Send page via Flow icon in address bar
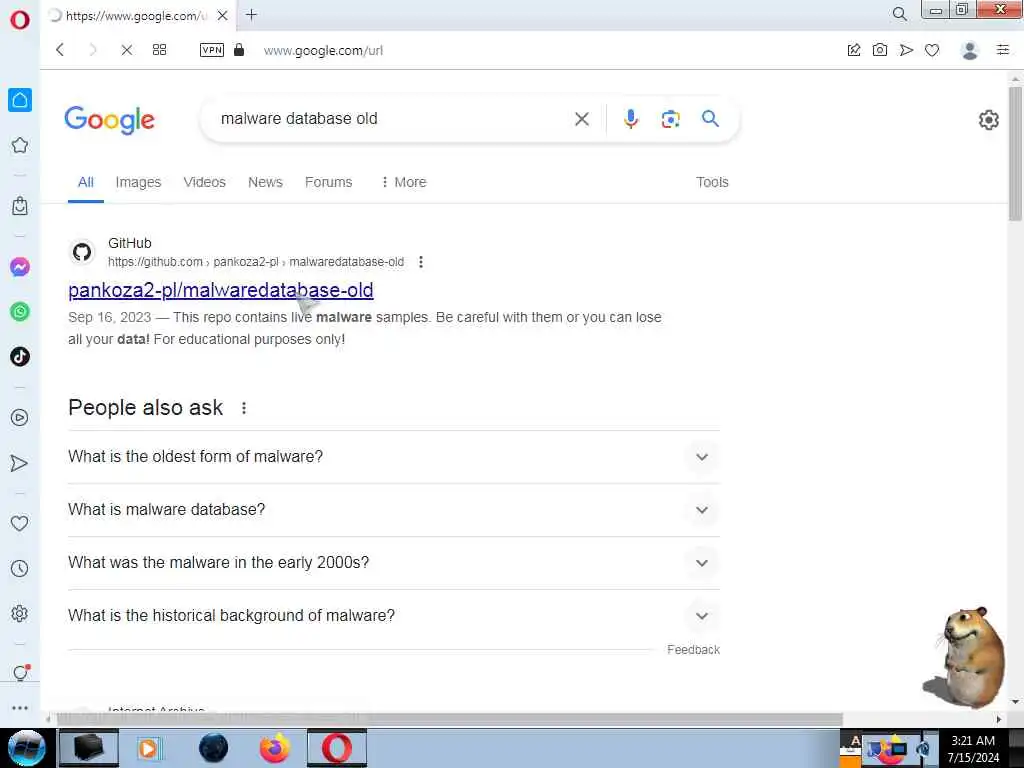 pos(906,50)
